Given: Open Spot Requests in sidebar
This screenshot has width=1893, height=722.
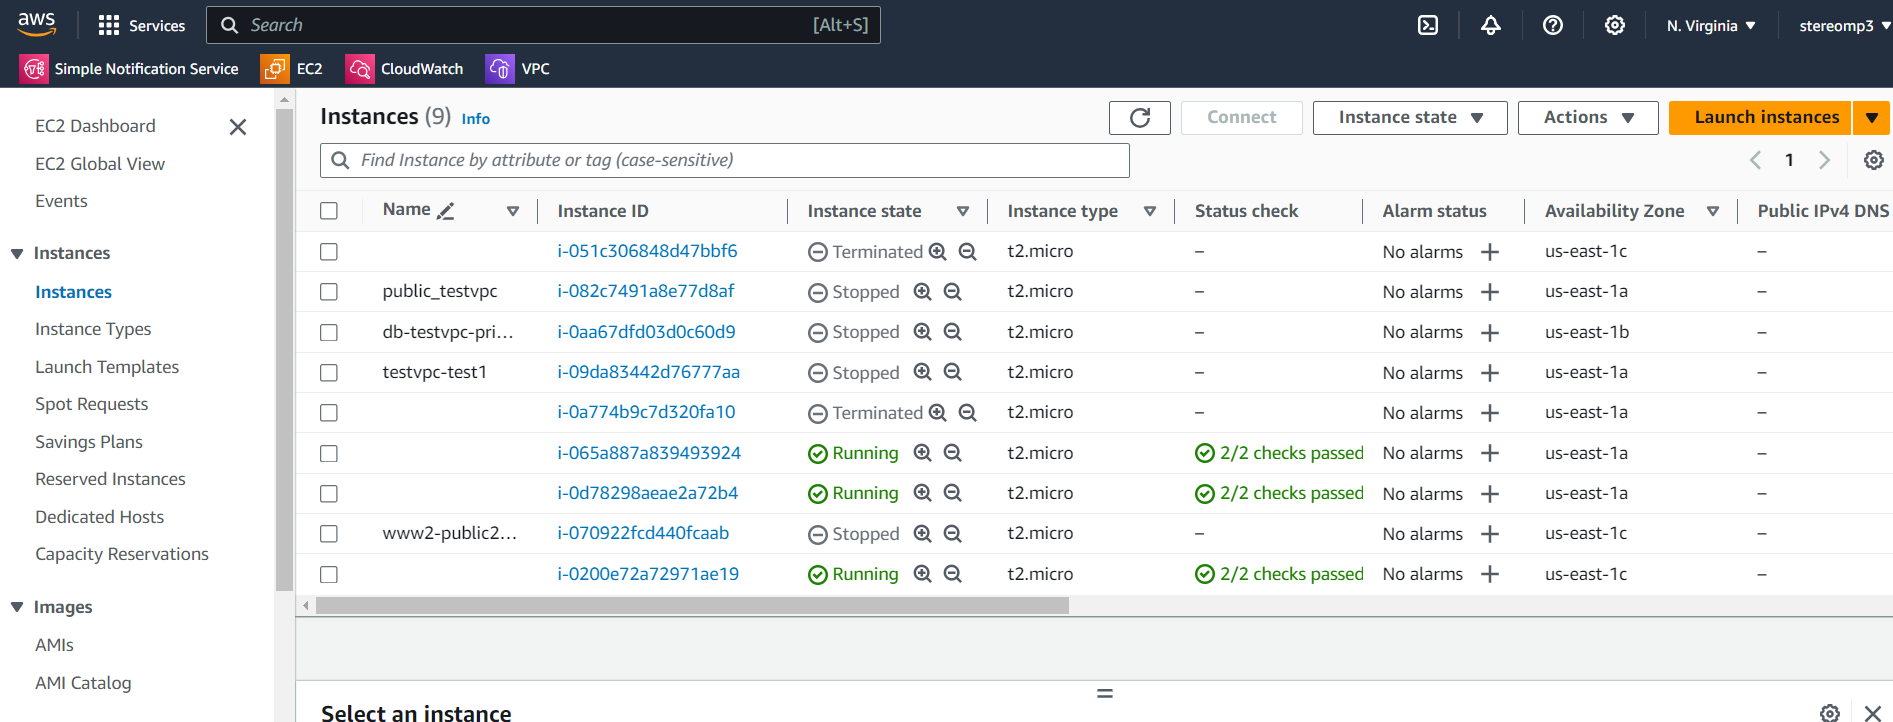Looking at the screenshot, I should tap(91, 404).
